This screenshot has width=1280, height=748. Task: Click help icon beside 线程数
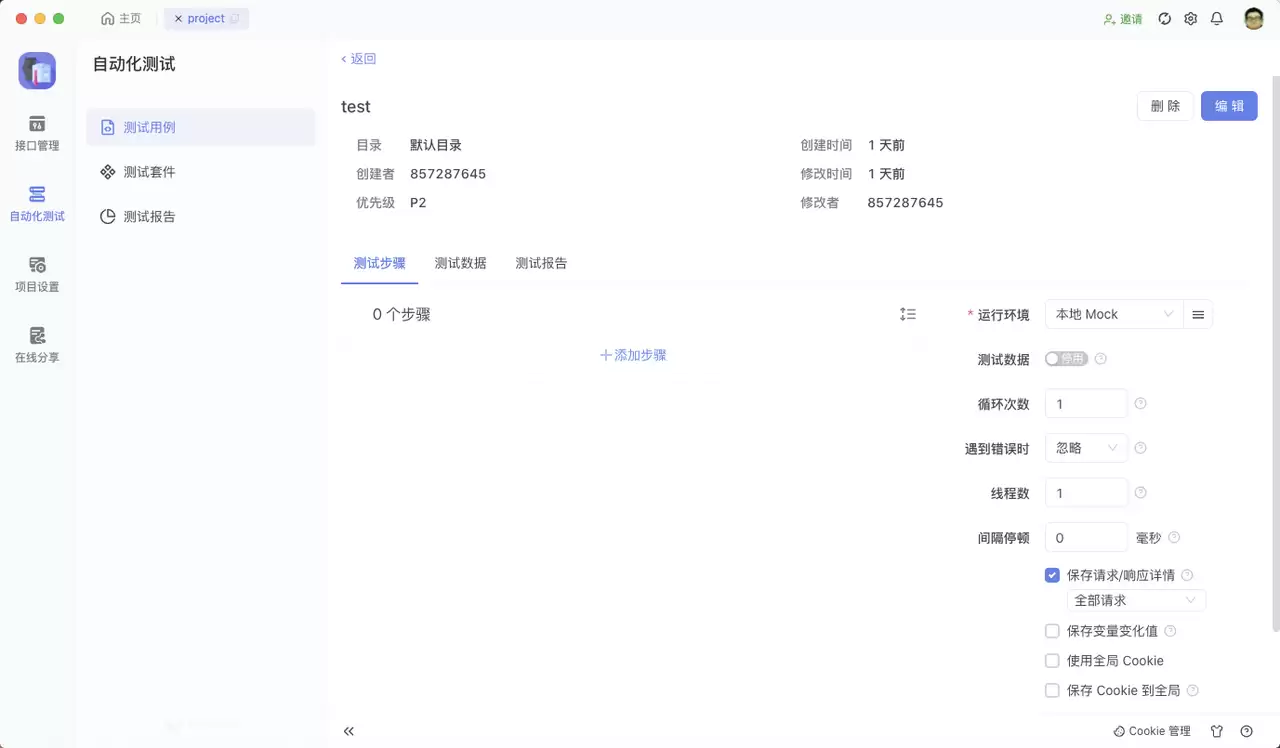[x=1140, y=493]
